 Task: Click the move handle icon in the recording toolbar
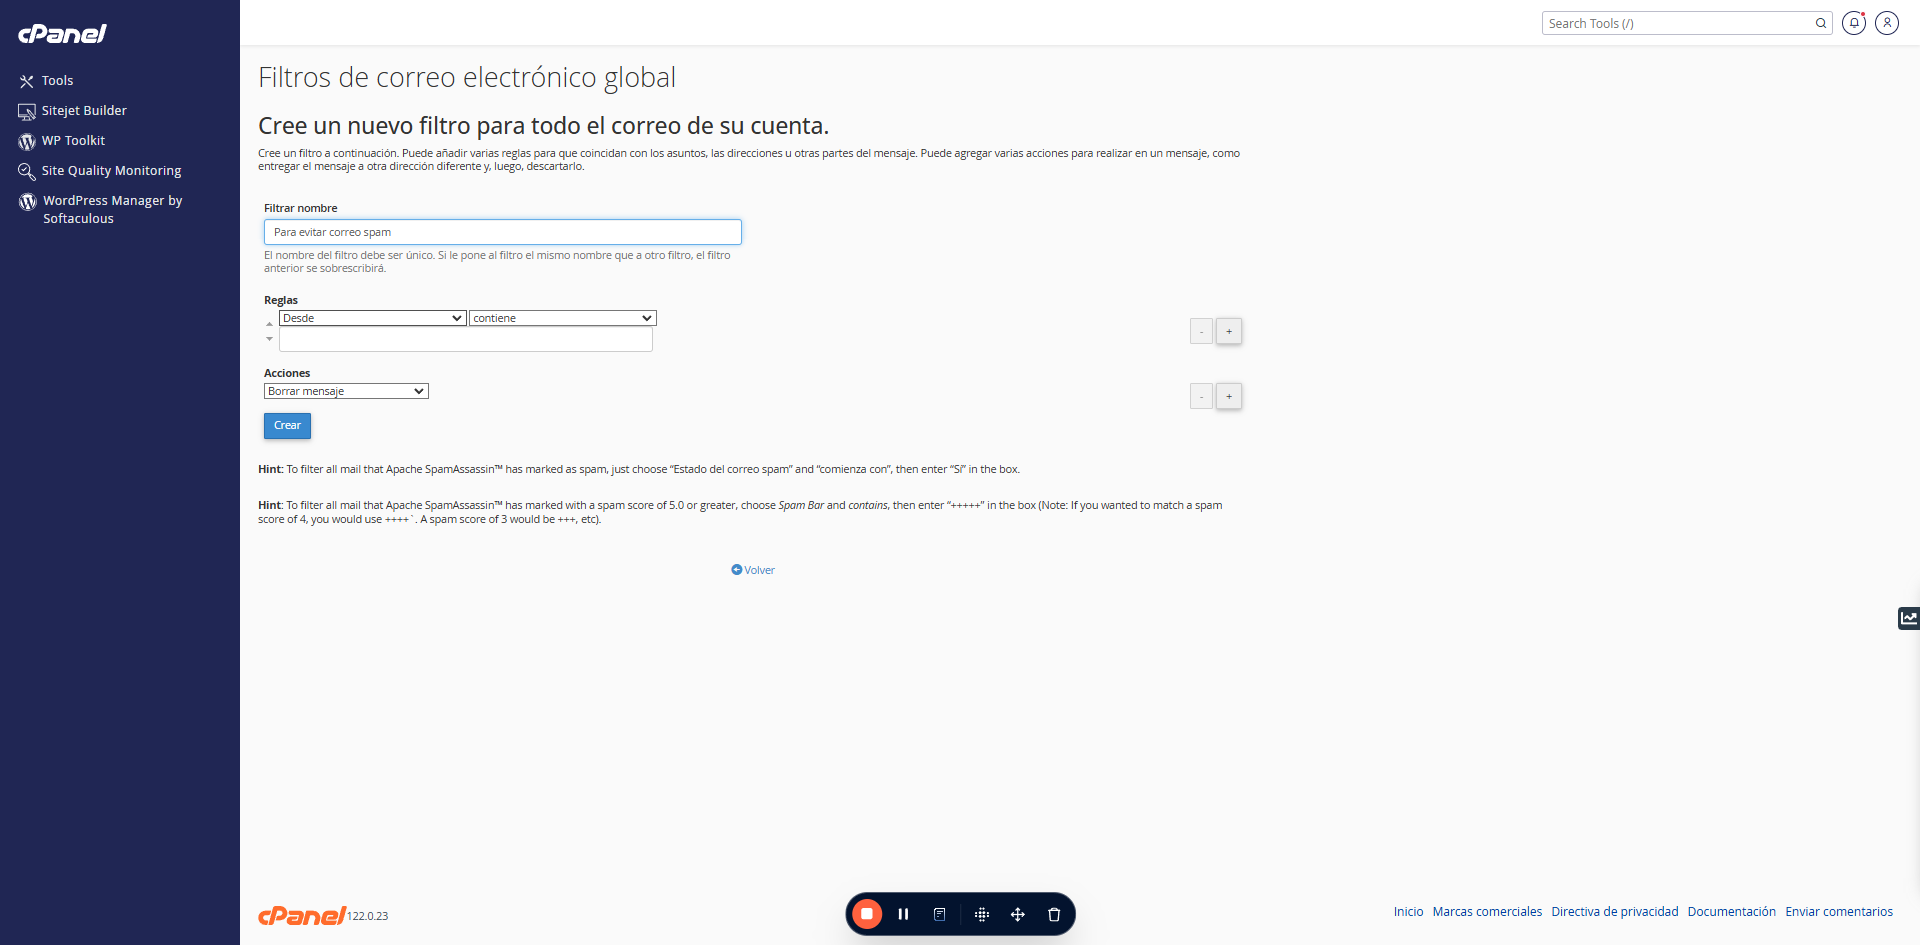(1017, 914)
